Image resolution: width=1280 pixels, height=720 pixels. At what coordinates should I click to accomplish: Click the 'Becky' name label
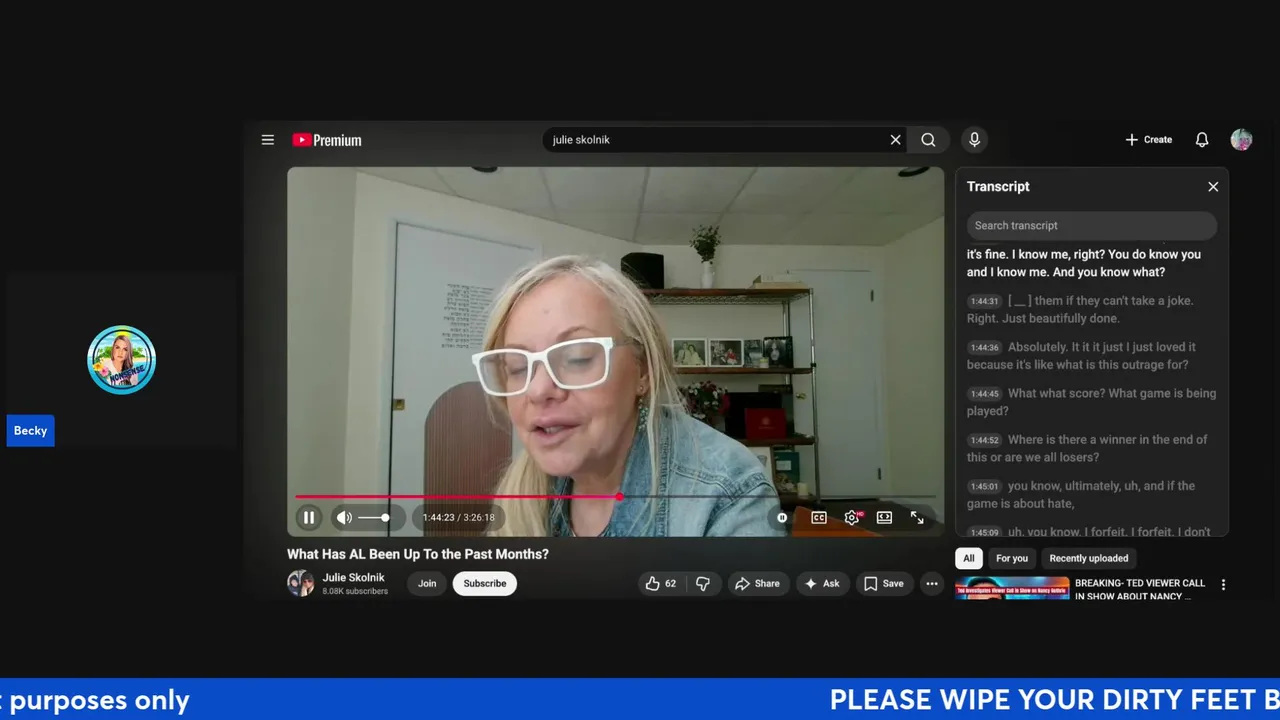point(30,431)
